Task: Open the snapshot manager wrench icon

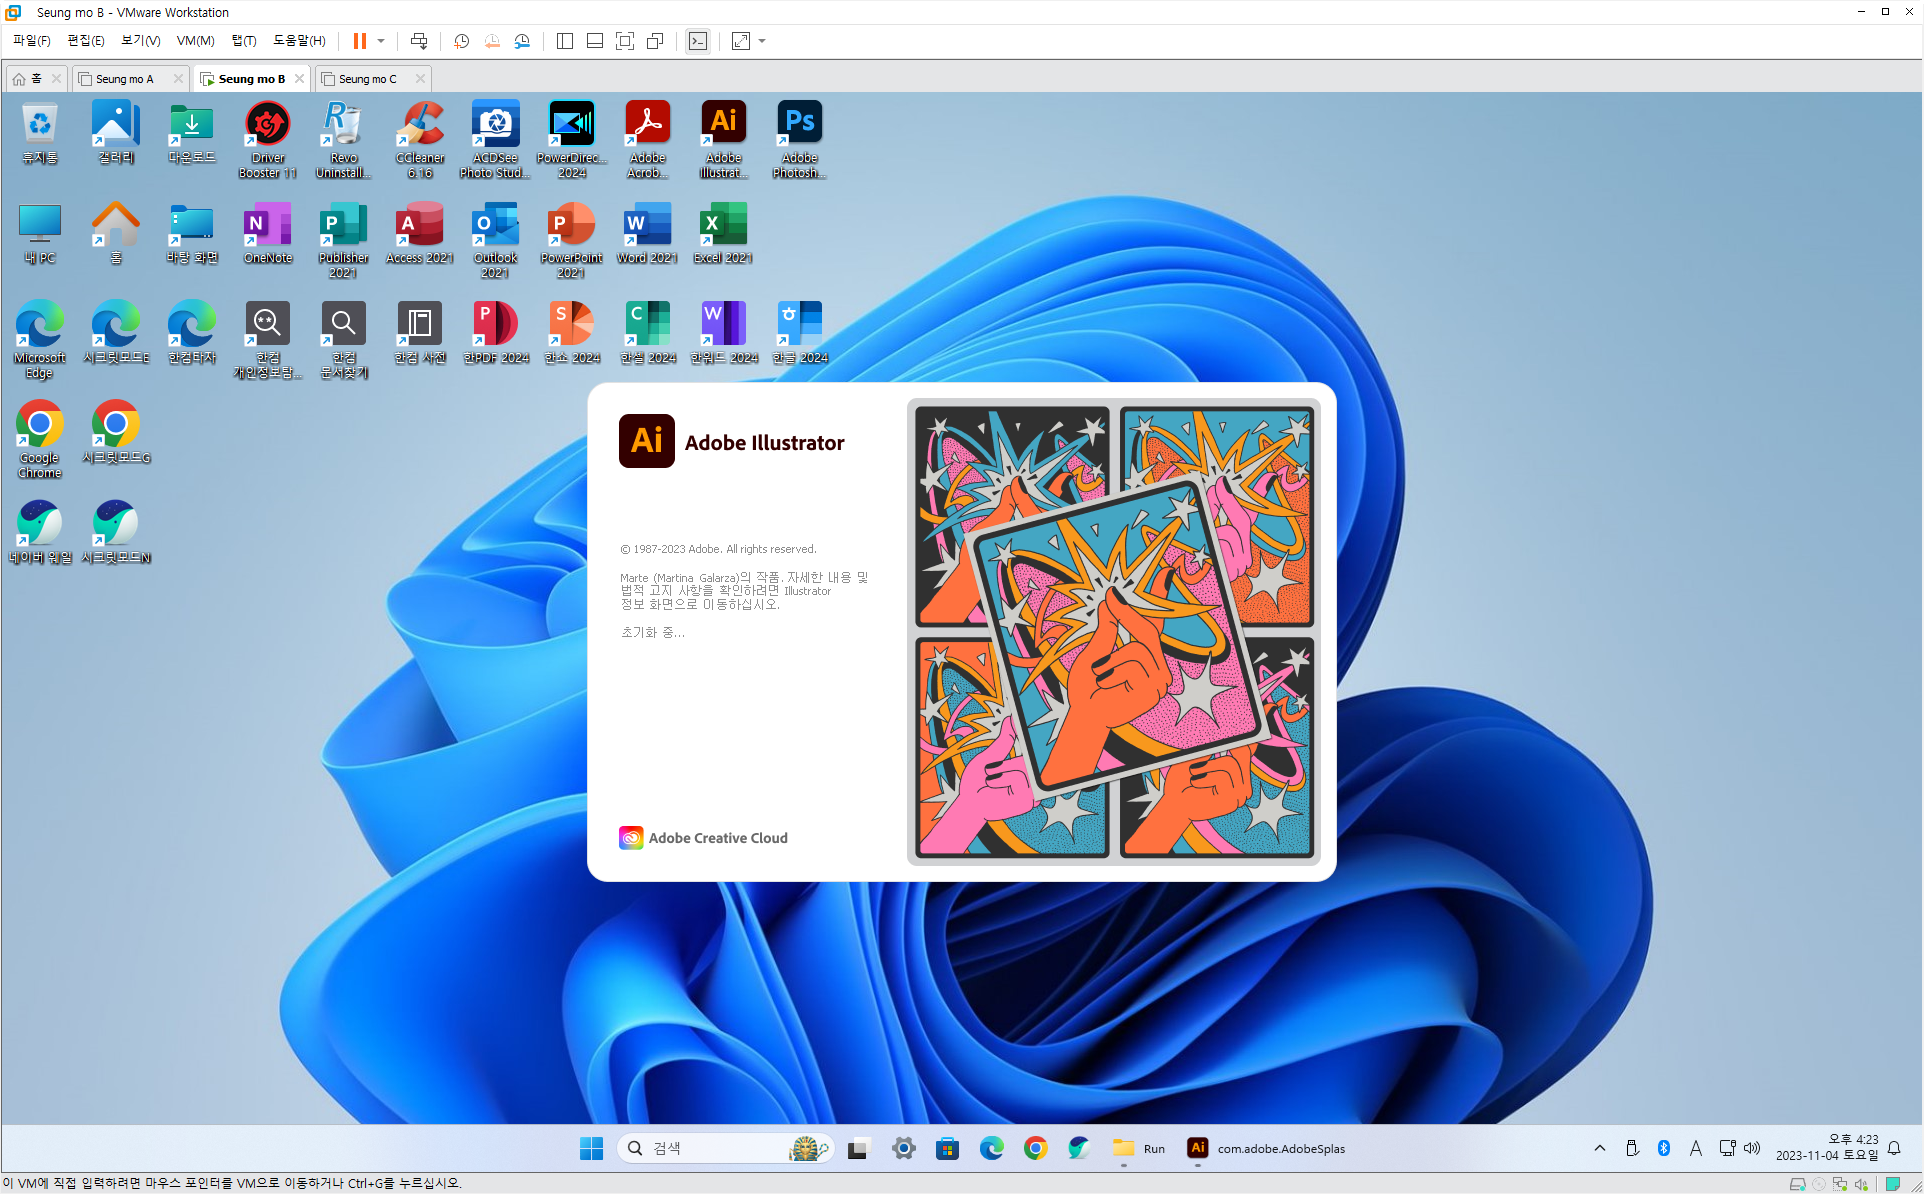Action: coord(522,41)
